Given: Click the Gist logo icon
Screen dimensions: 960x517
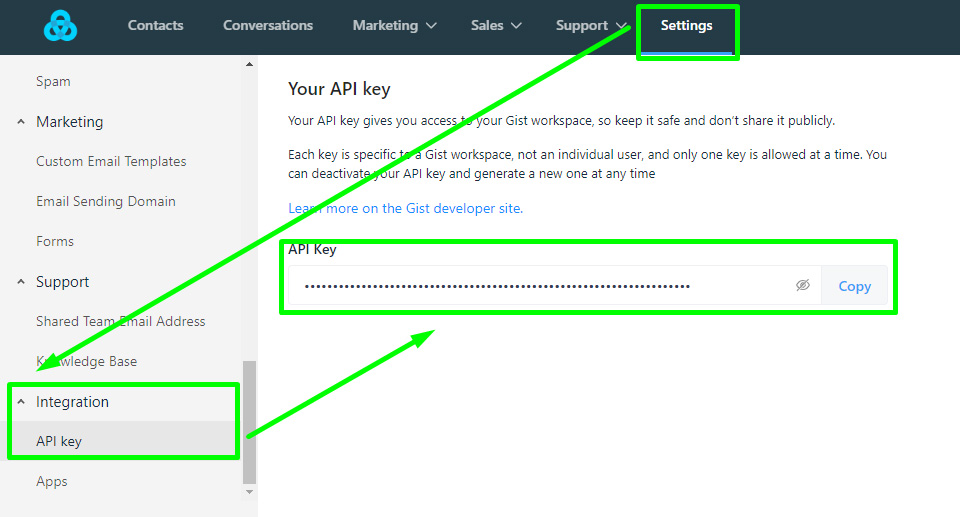Looking at the screenshot, I should pyautogui.click(x=61, y=26).
